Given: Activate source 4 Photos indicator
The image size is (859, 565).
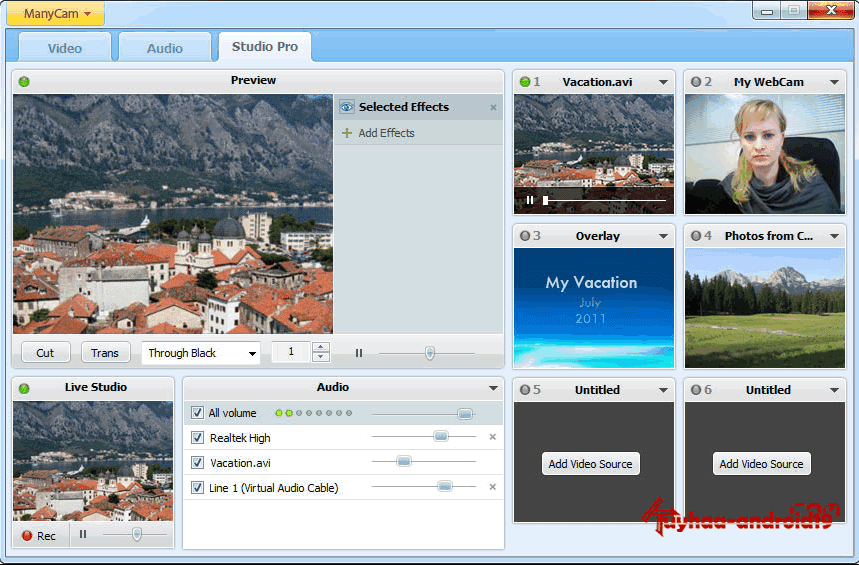Looking at the screenshot, I should click(x=696, y=236).
